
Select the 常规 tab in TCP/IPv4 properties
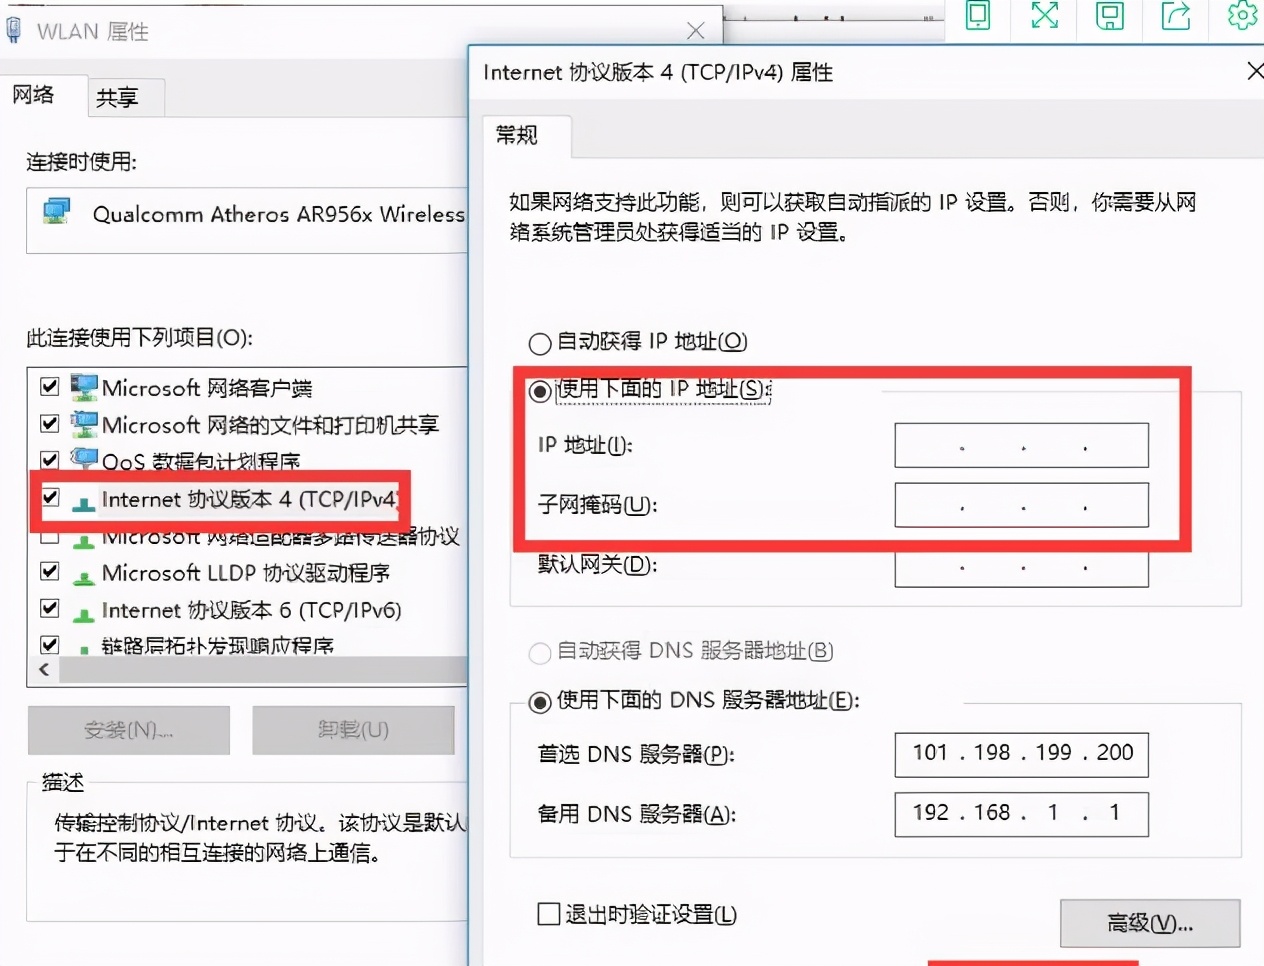click(x=517, y=136)
